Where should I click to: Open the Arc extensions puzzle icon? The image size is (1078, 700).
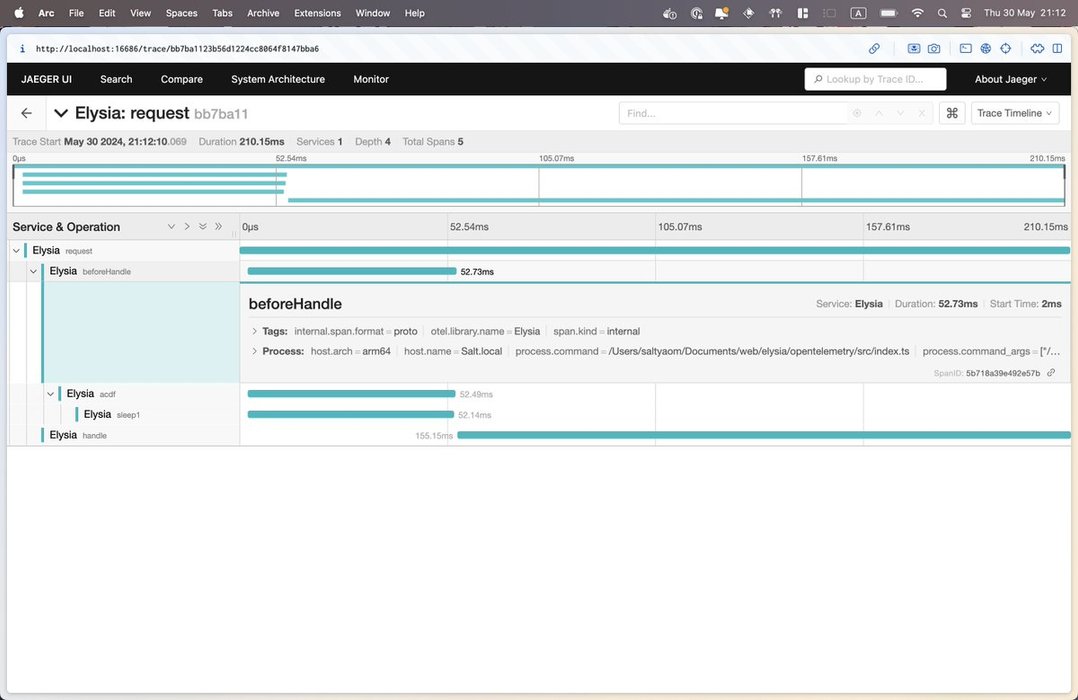coord(1037,49)
